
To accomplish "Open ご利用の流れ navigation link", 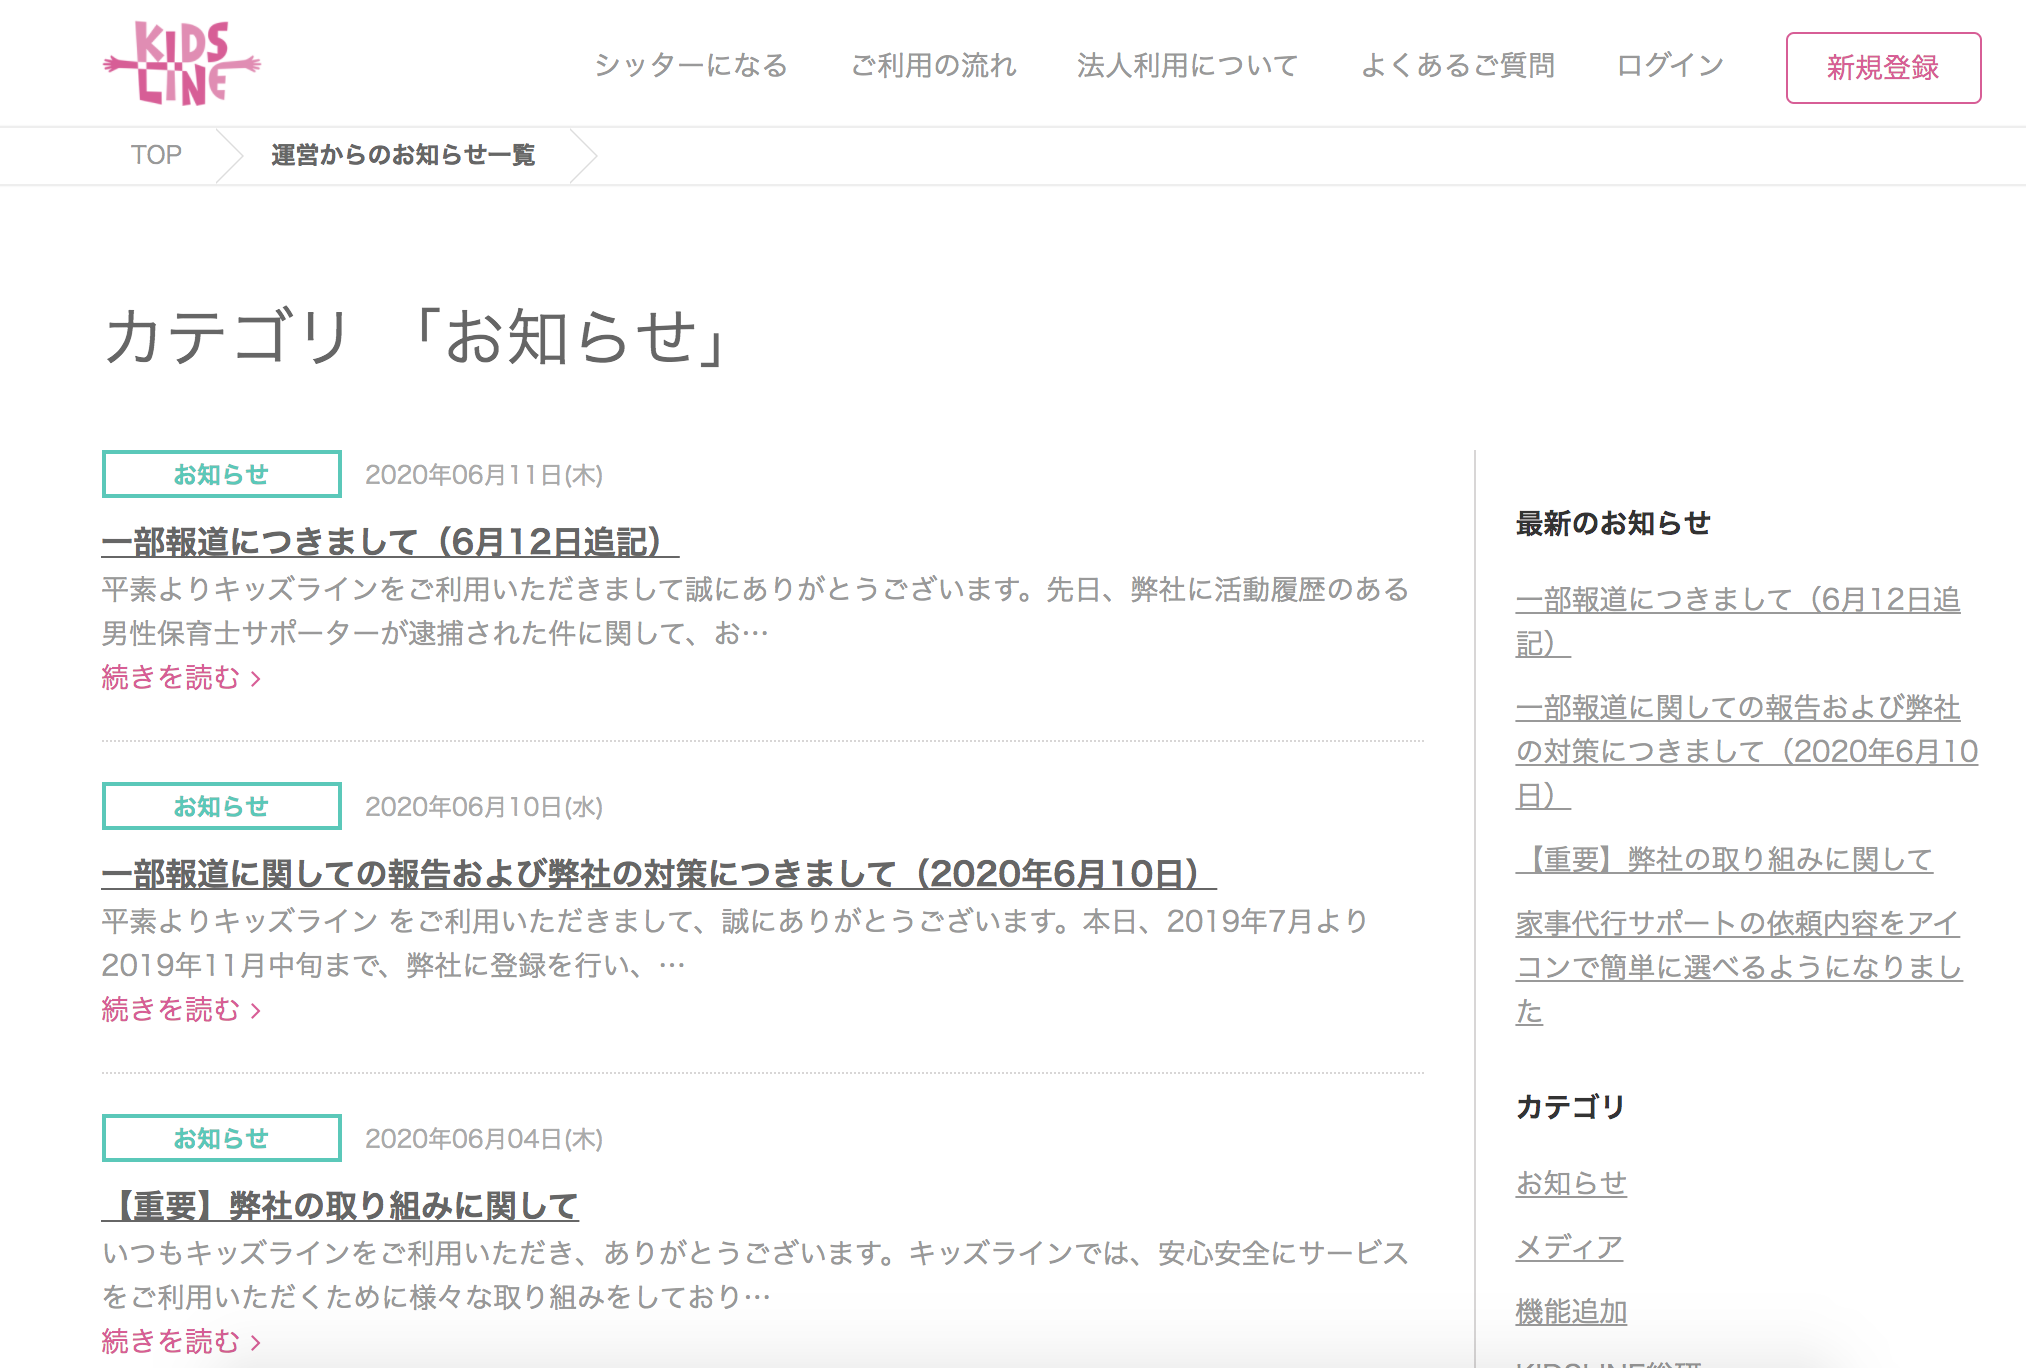I will coord(933,66).
